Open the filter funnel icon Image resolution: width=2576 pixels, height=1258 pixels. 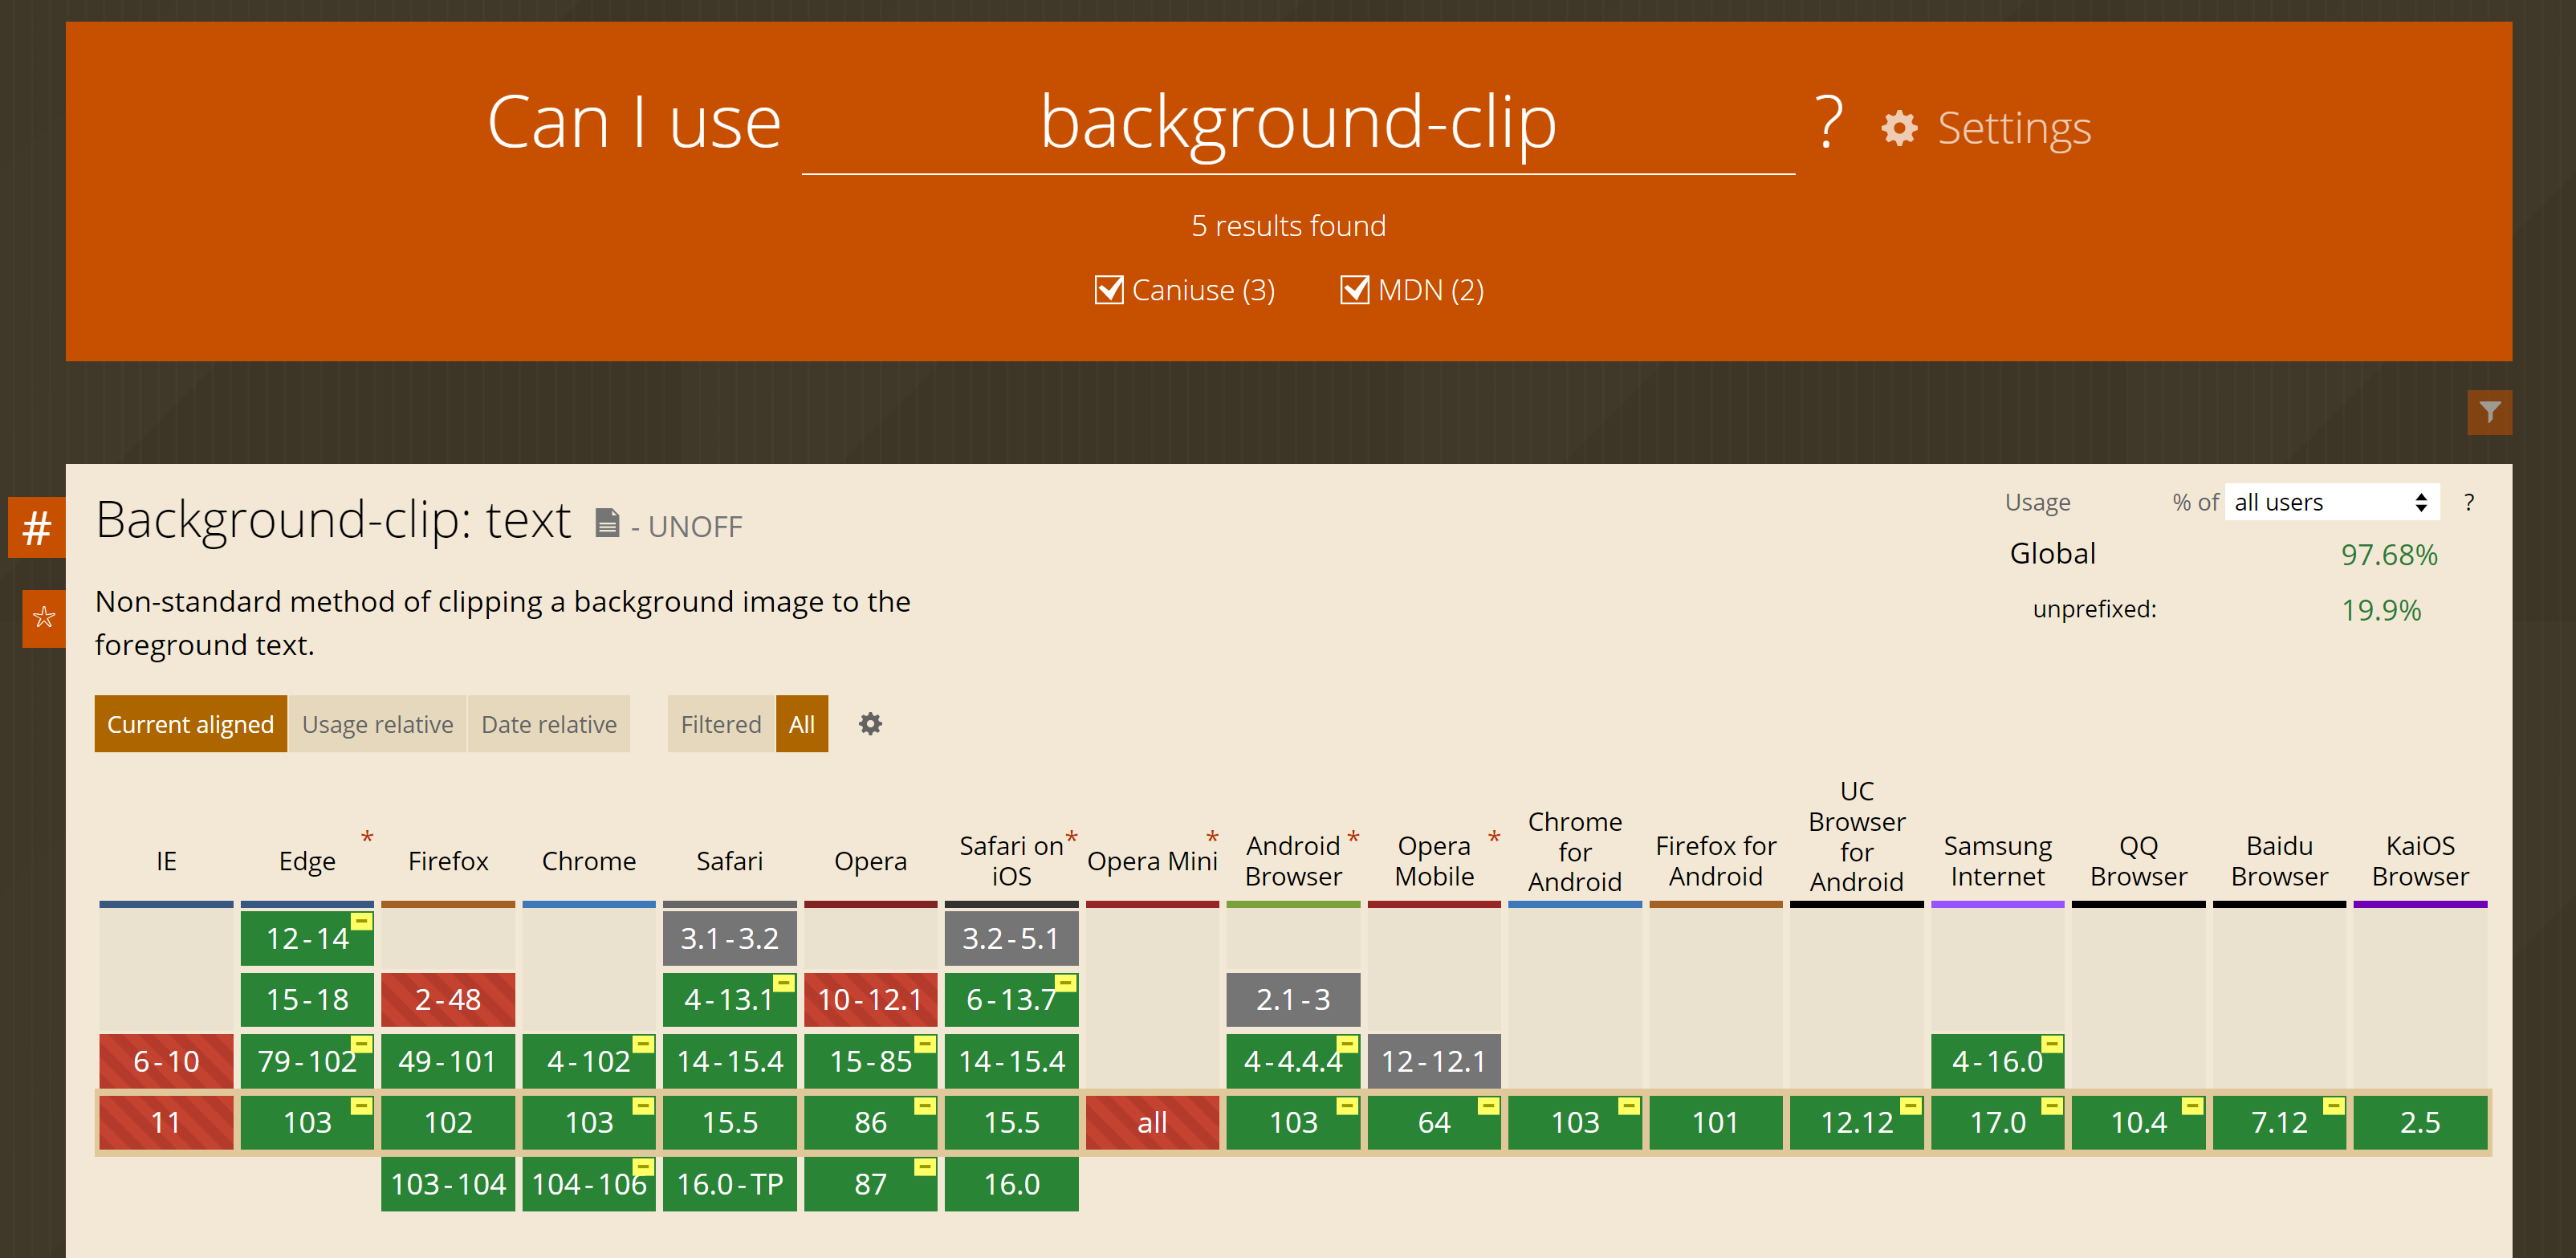pos(2489,412)
